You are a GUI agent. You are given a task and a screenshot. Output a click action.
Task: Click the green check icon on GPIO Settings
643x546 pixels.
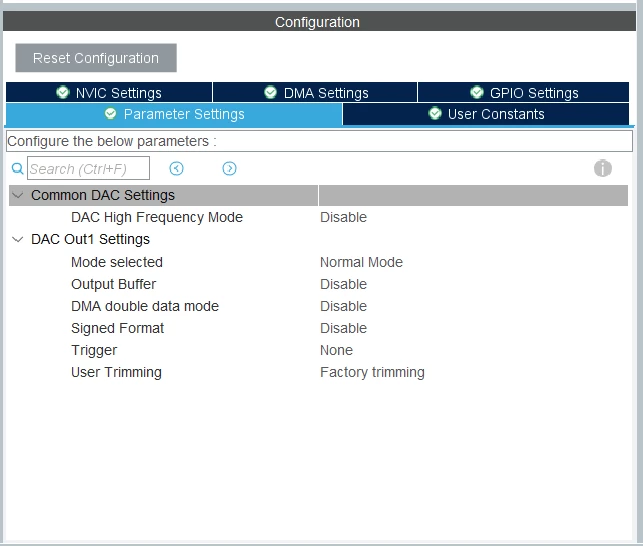point(477,92)
